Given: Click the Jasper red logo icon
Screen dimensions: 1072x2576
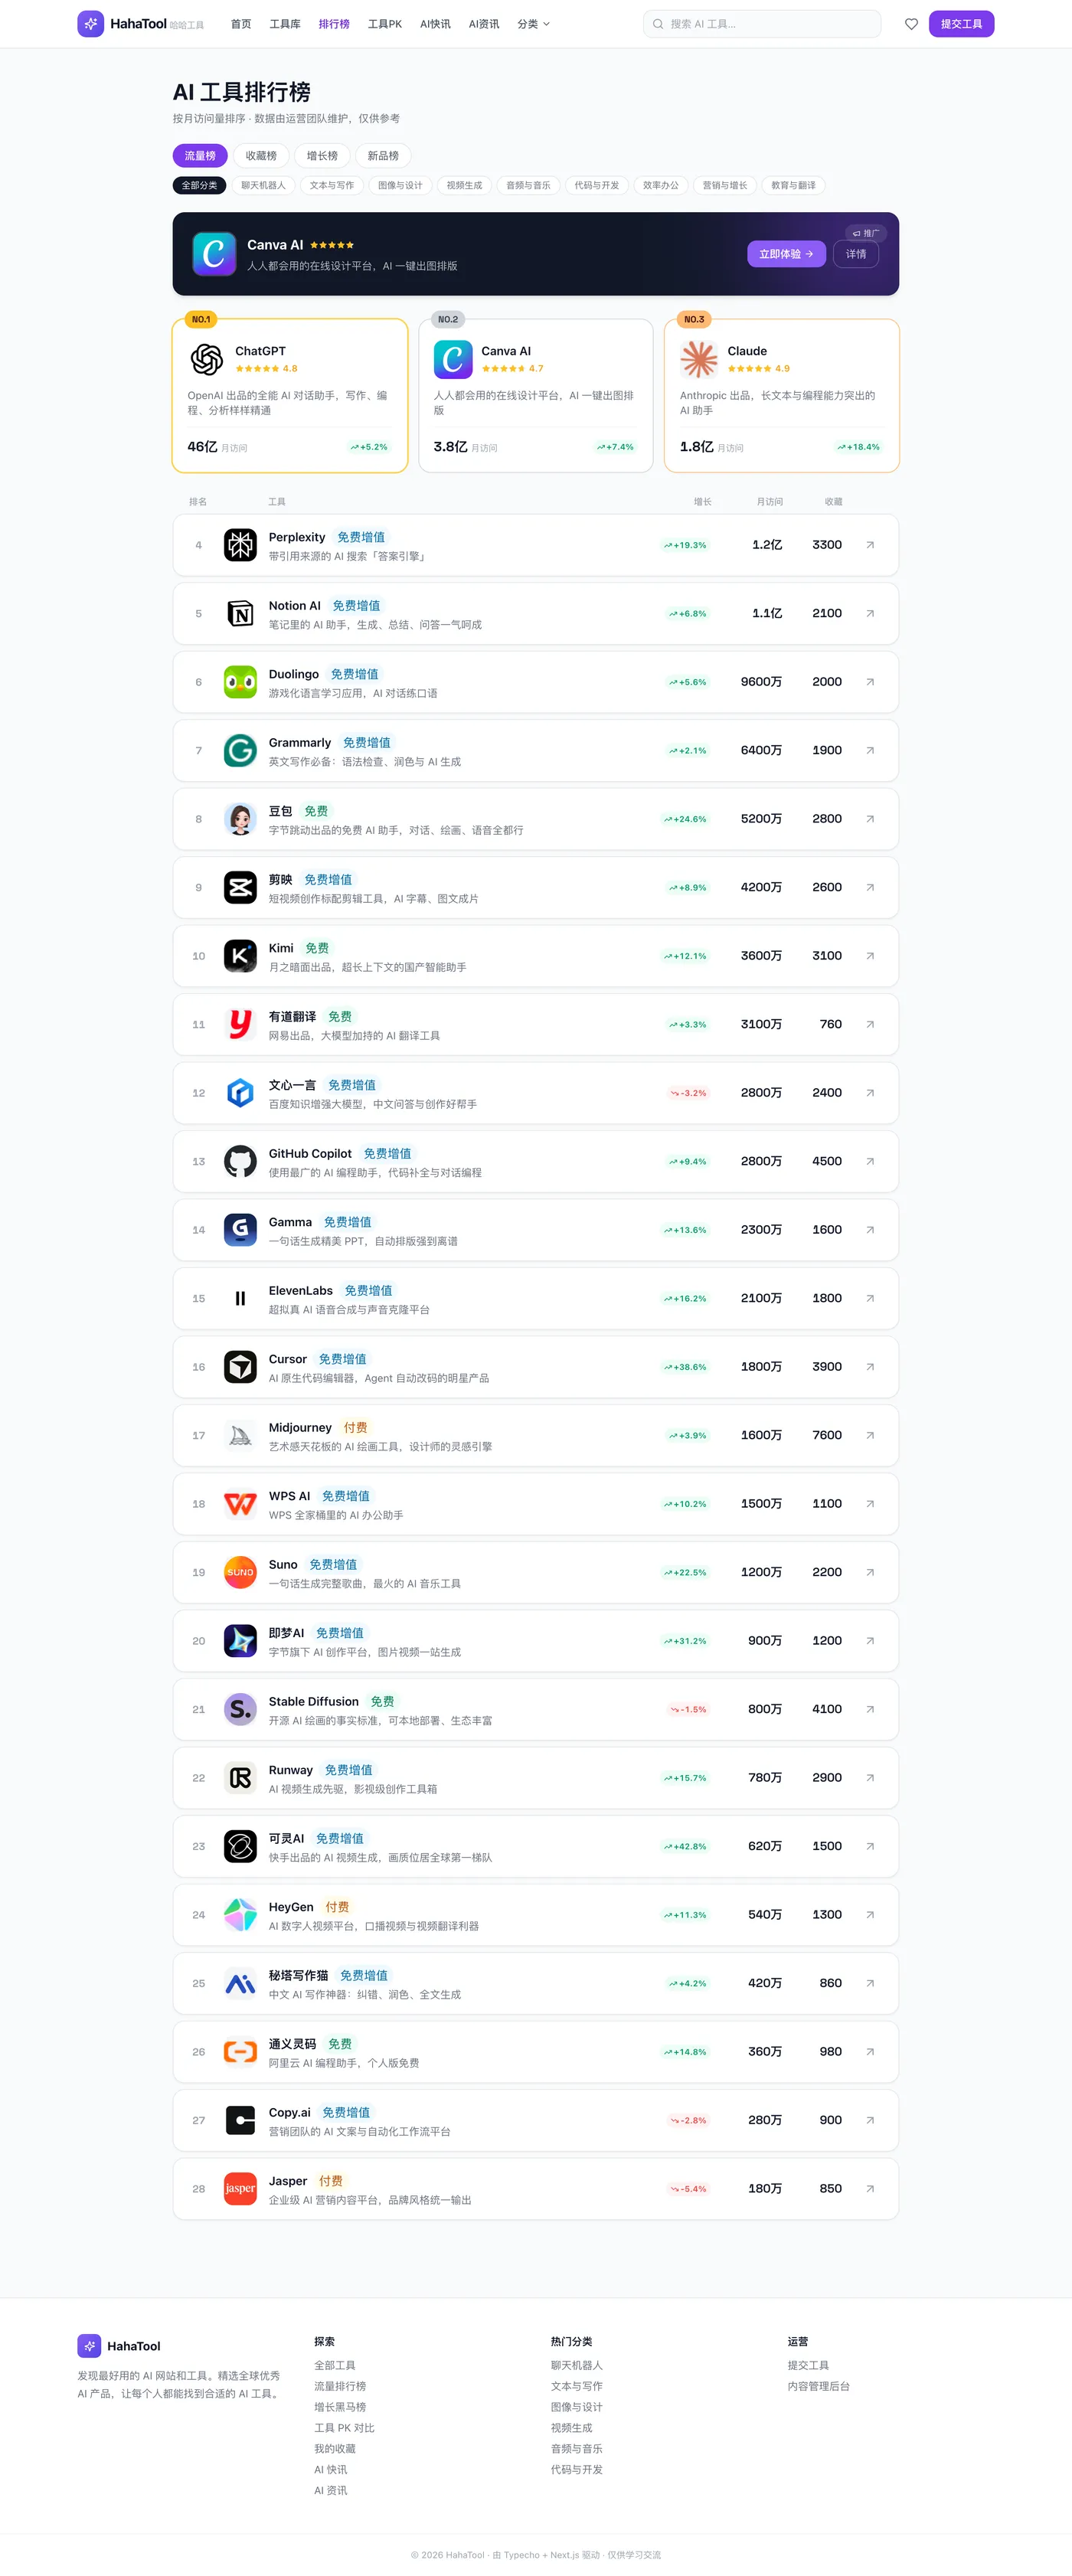Looking at the screenshot, I should (240, 2188).
